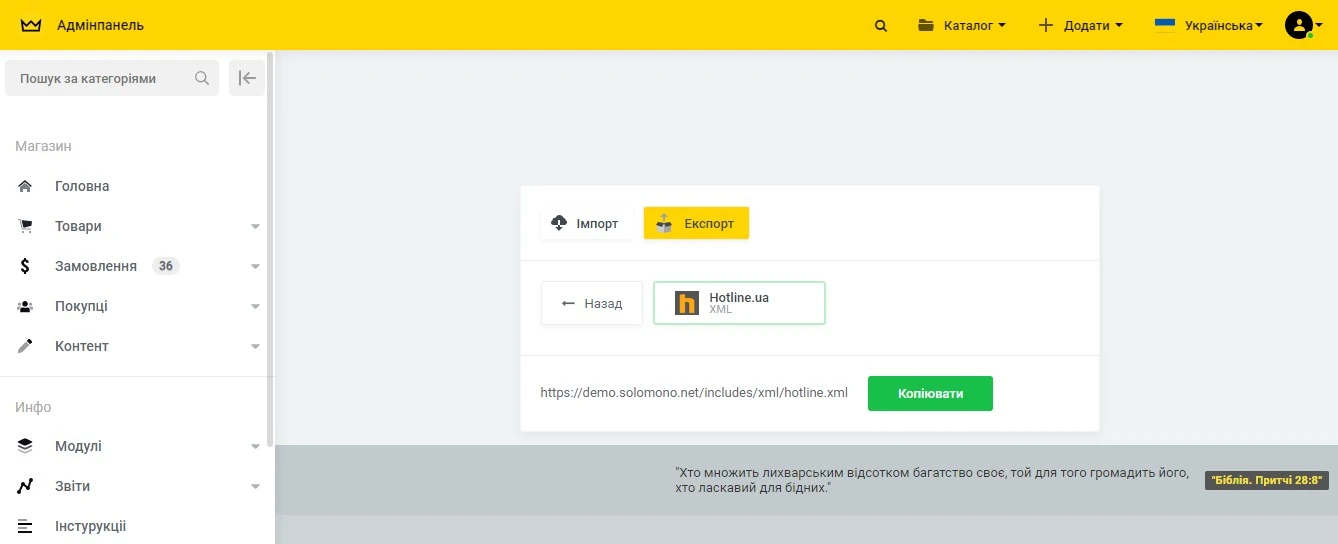The width and height of the screenshot is (1338, 544).
Task: Go to Головна in sidebar
Action: pyautogui.click(x=82, y=186)
